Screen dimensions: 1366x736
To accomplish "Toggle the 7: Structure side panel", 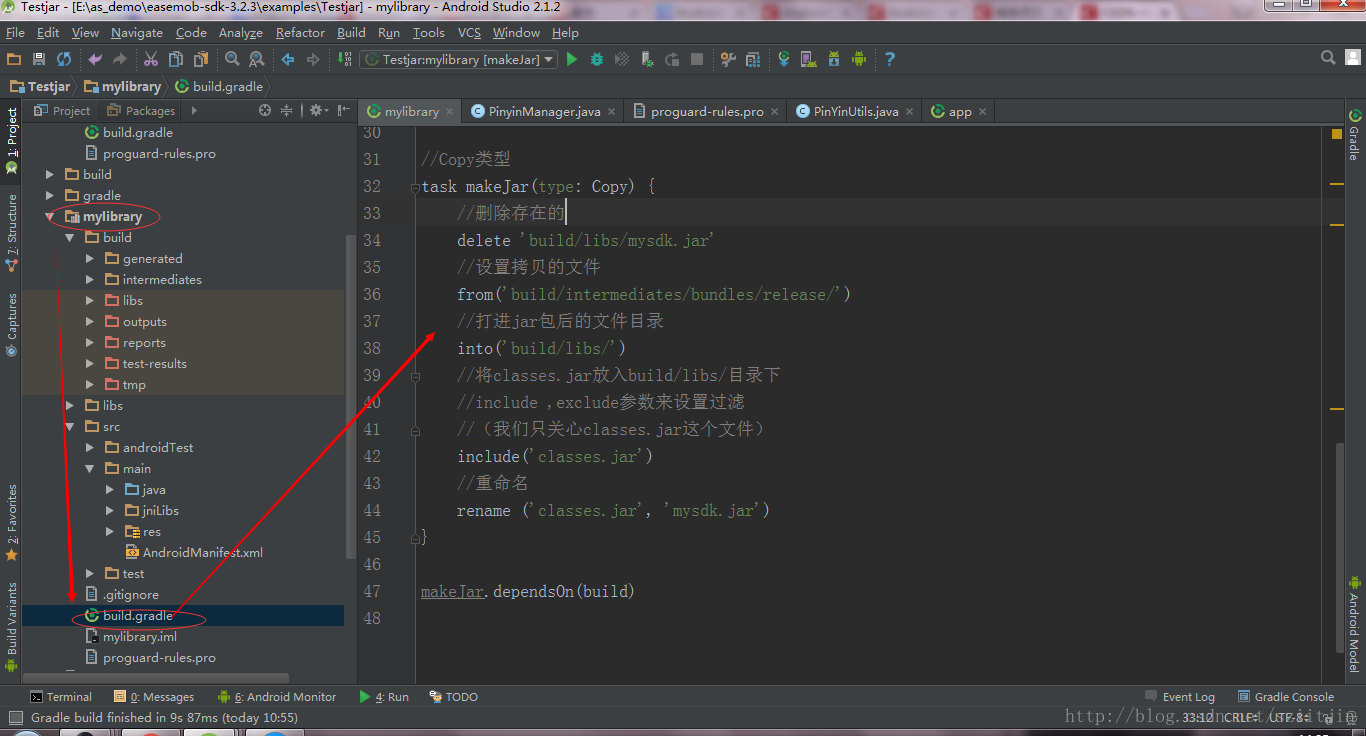I will coord(12,234).
